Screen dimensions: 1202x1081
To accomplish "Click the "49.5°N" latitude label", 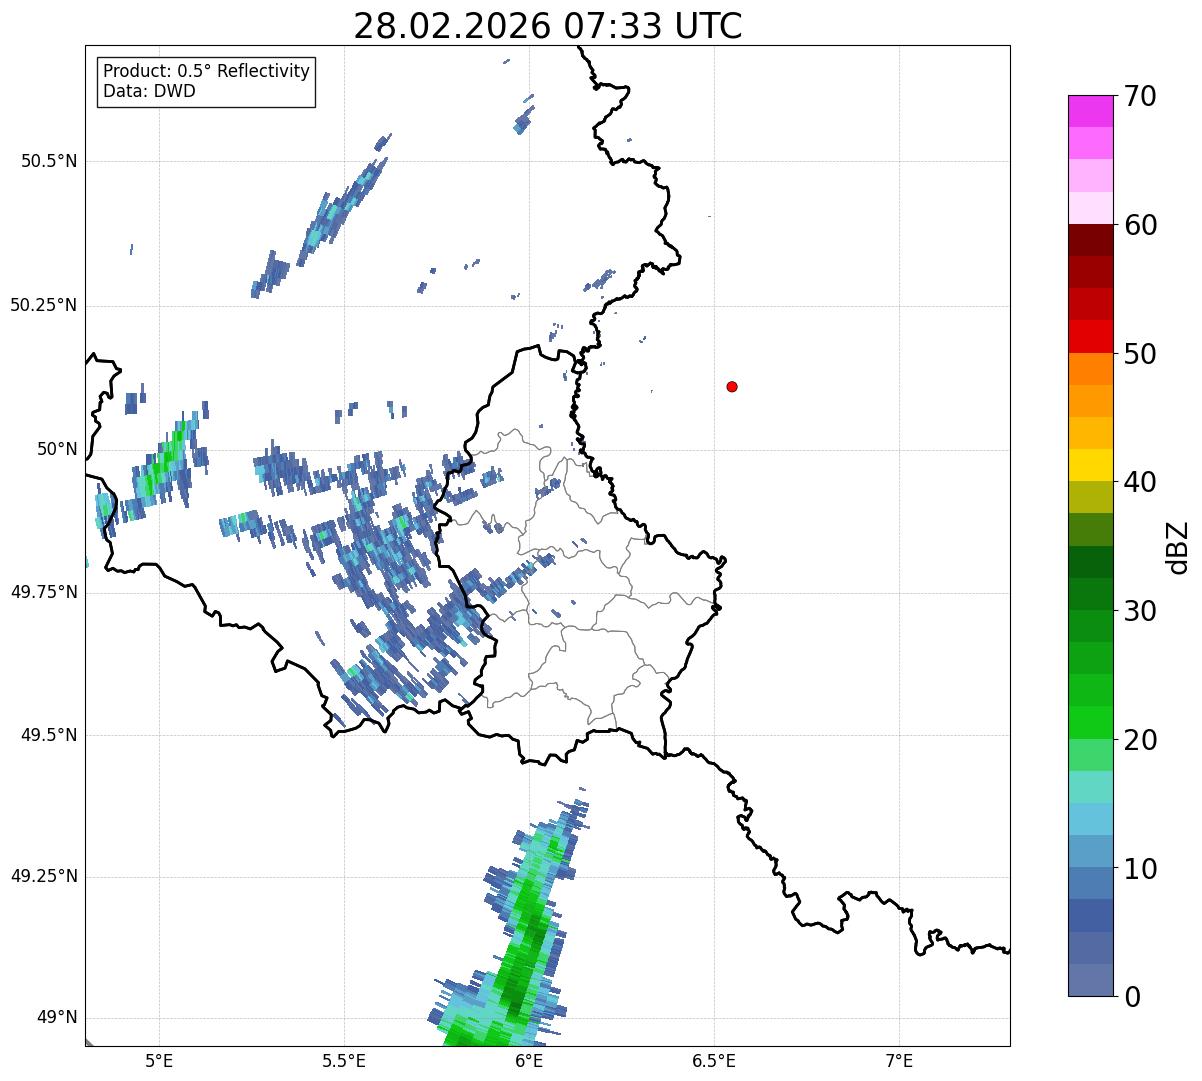I will pos(49,735).
